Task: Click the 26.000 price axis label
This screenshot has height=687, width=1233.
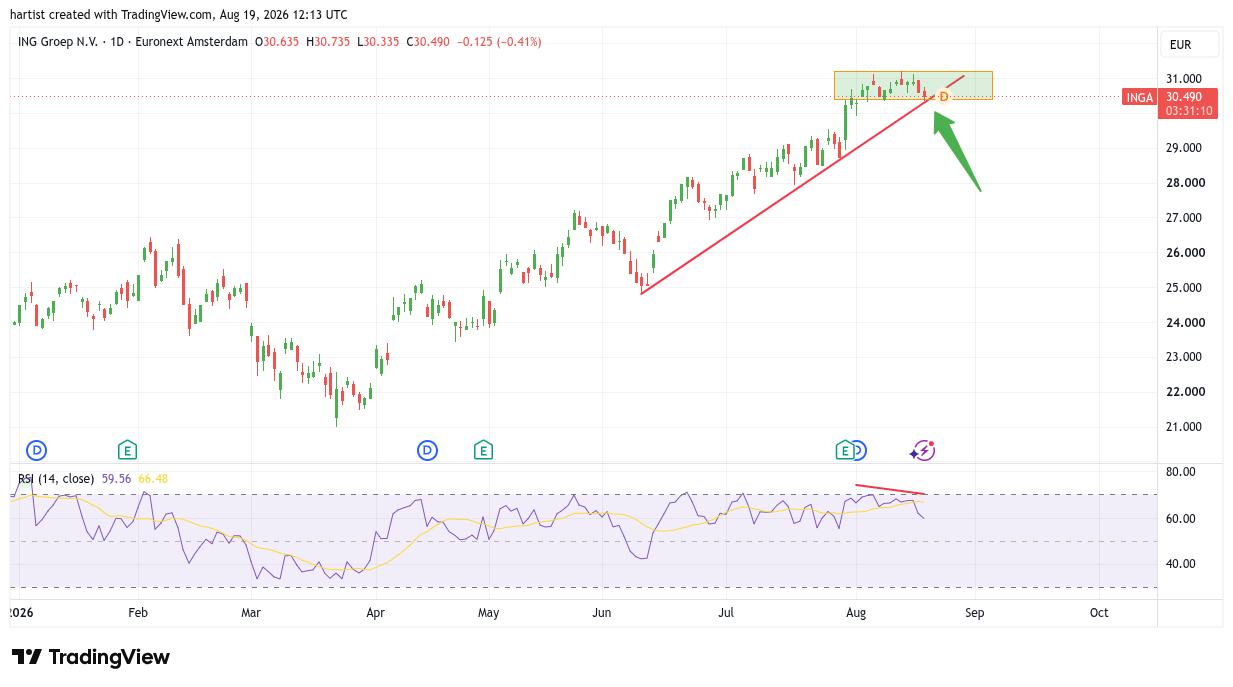Action: click(x=1184, y=253)
